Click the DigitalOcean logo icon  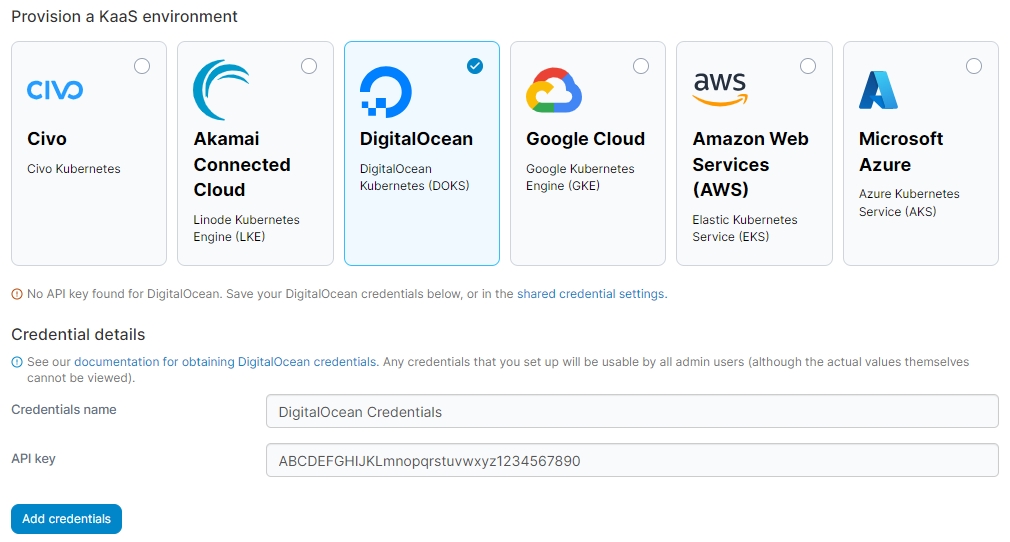click(385, 92)
